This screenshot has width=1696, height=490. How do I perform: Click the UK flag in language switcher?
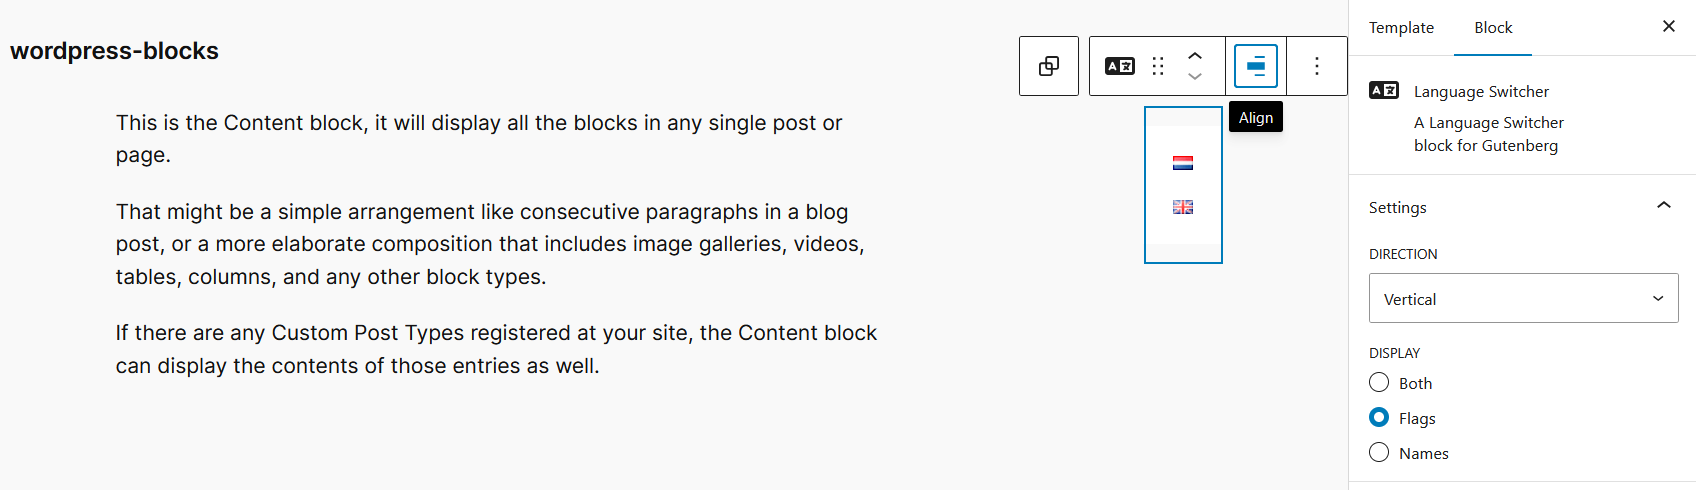[x=1183, y=207]
